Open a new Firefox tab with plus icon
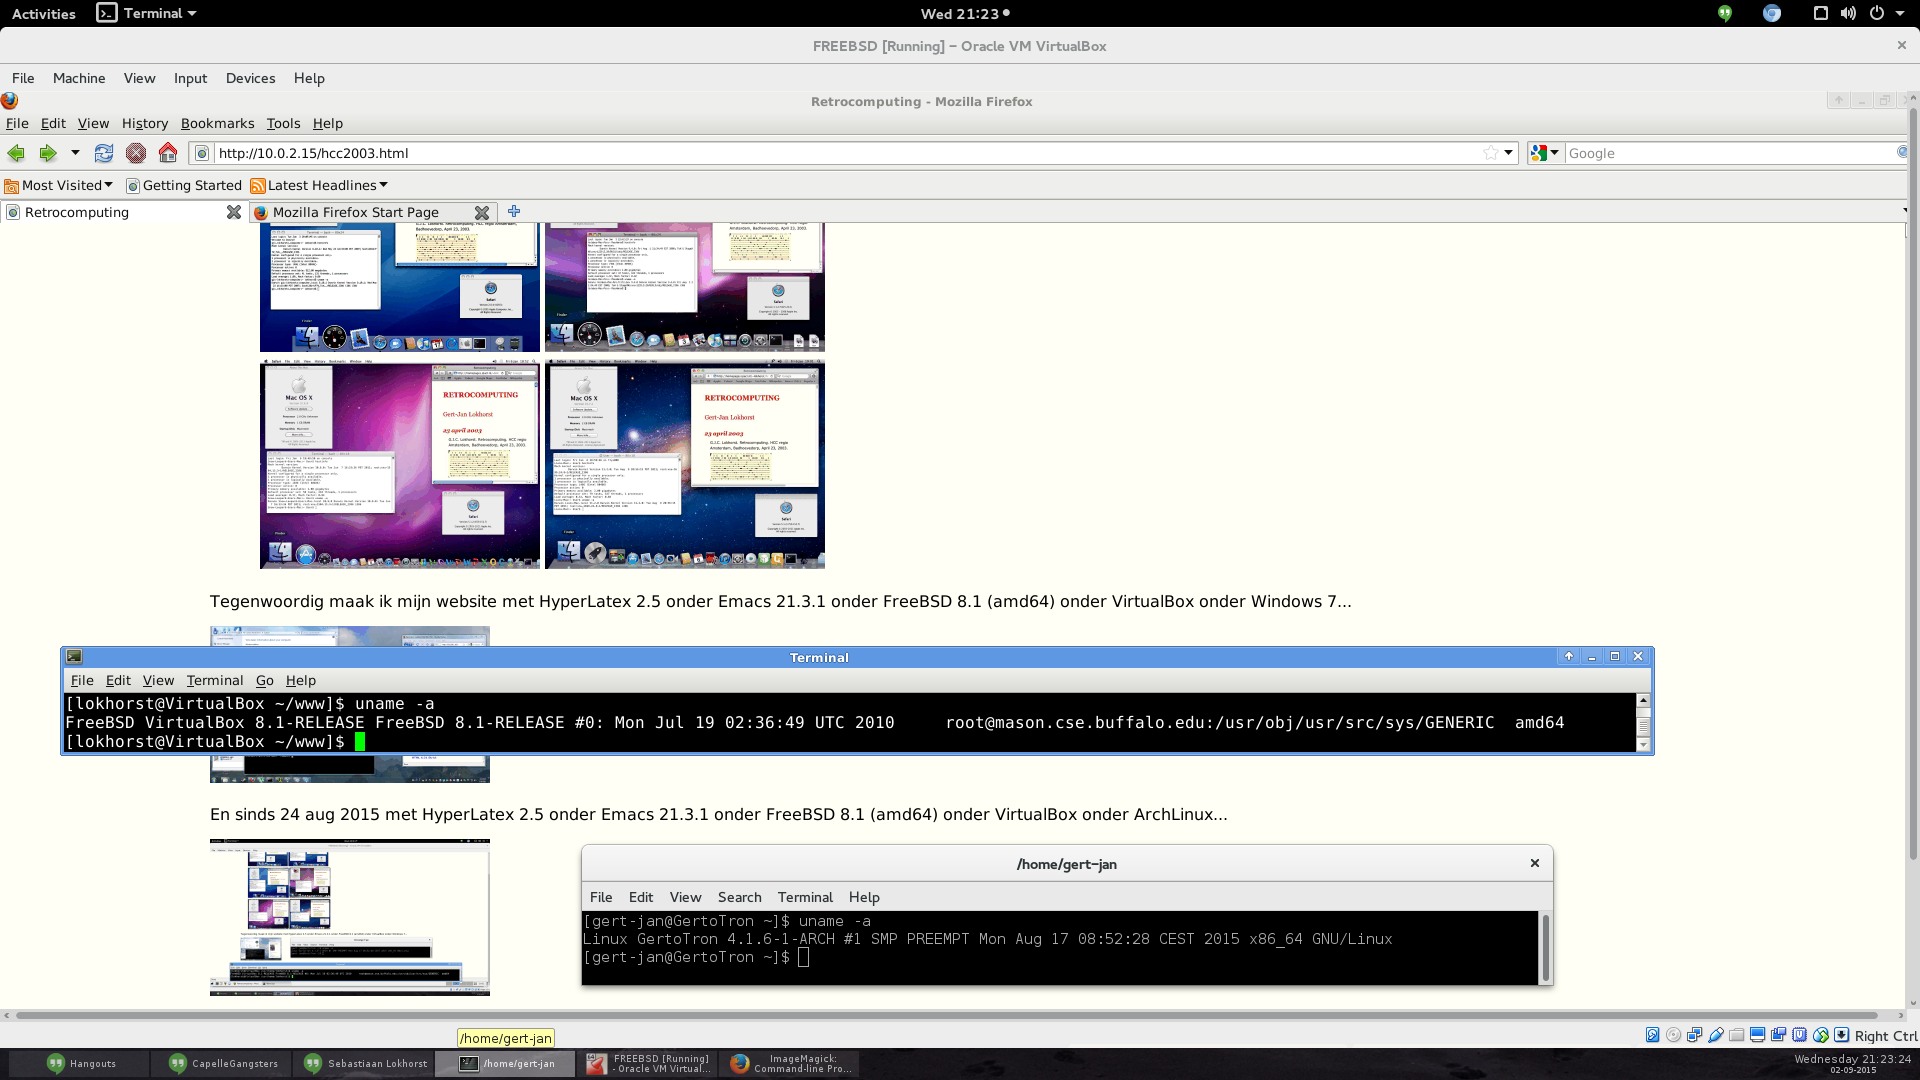The width and height of the screenshot is (1920, 1080). tap(514, 211)
